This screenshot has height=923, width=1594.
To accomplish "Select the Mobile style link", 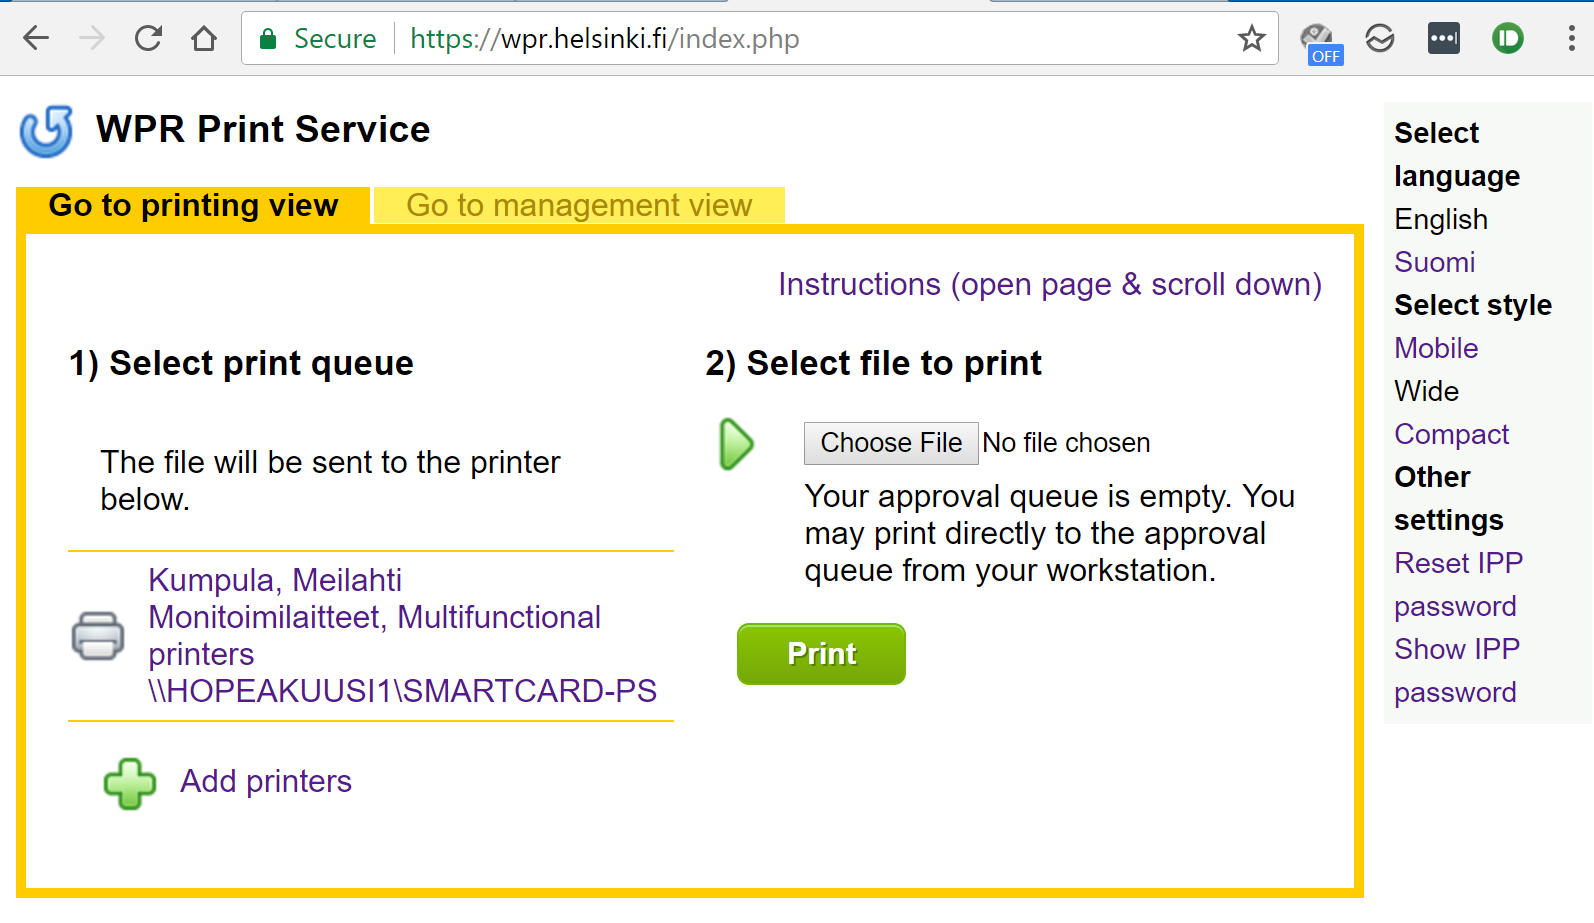I will point(1435,348).
